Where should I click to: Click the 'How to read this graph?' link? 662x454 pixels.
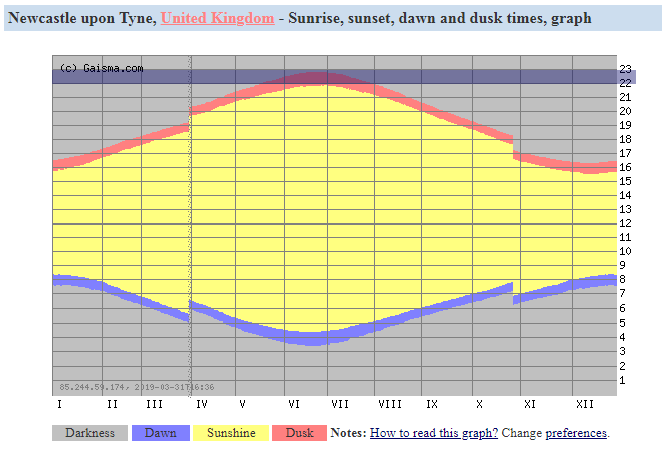433,433
